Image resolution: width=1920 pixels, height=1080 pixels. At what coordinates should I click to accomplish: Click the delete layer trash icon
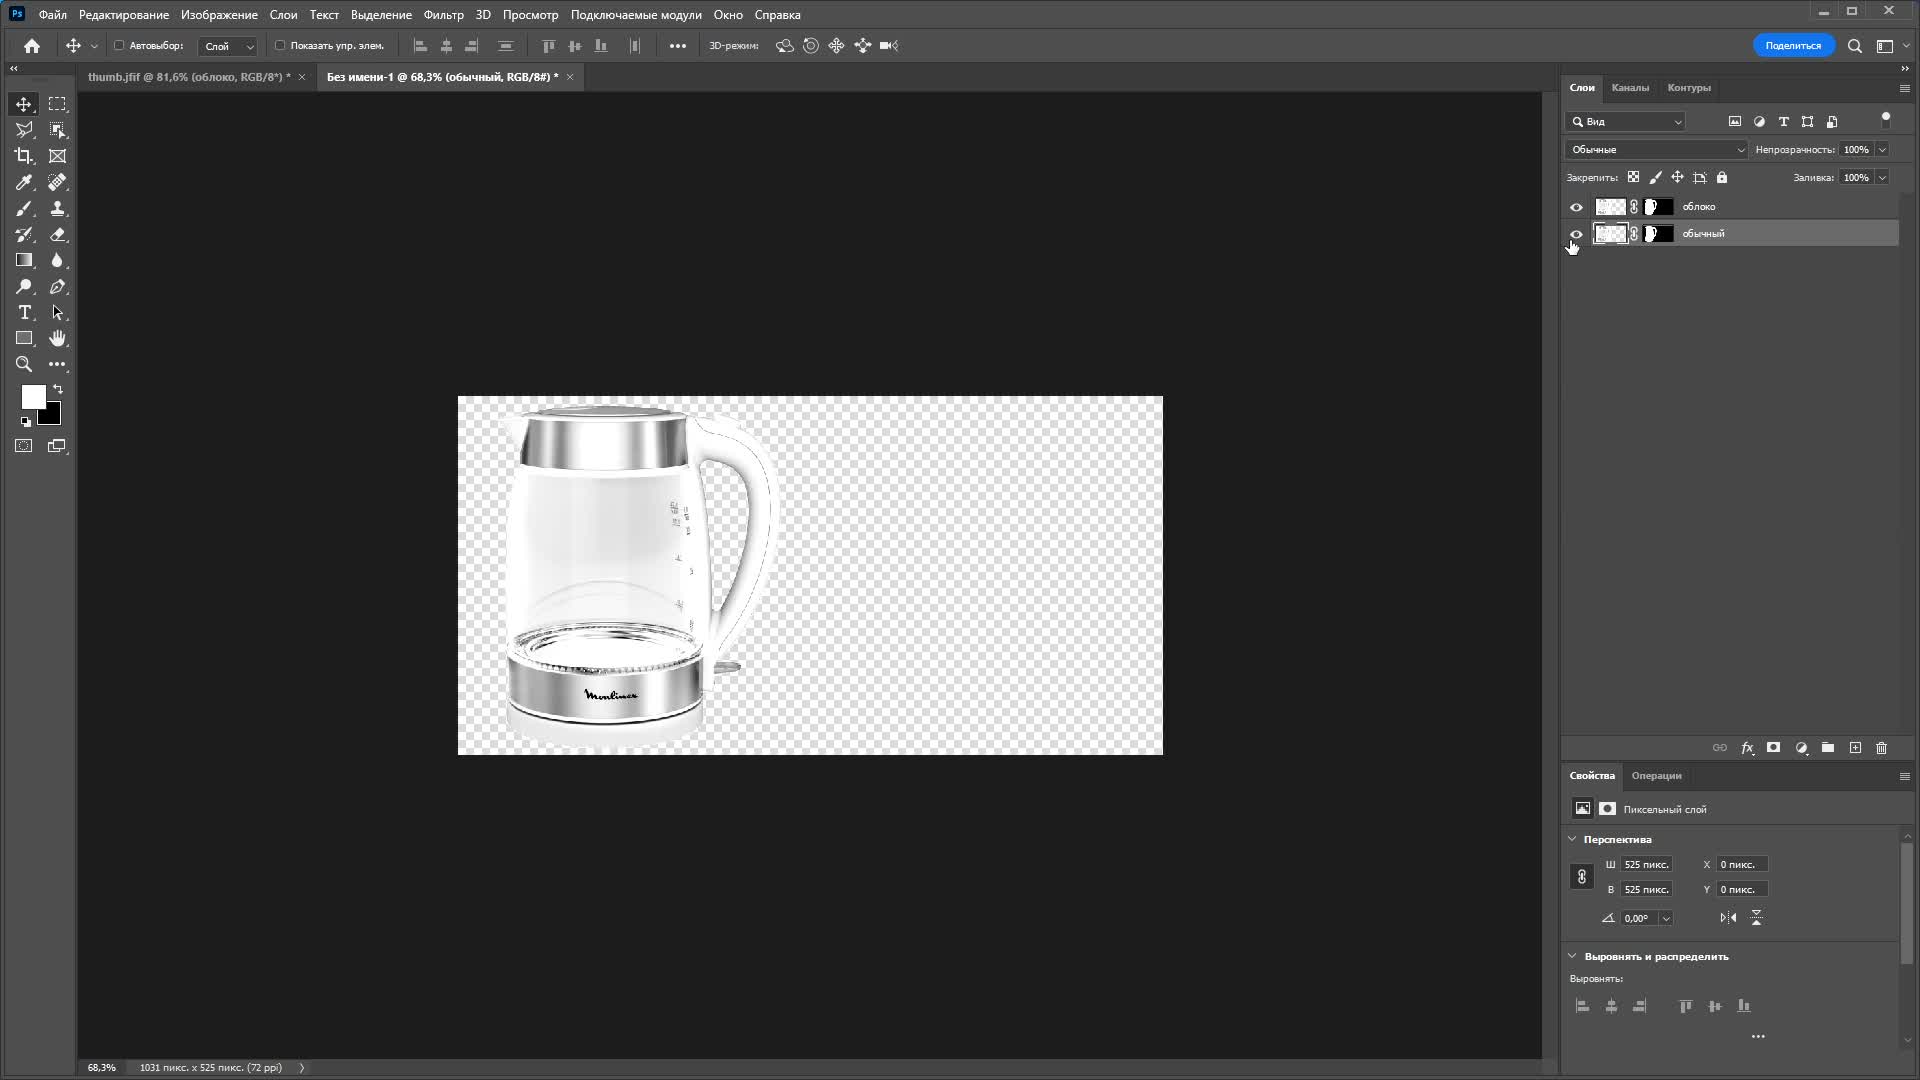1881,748
